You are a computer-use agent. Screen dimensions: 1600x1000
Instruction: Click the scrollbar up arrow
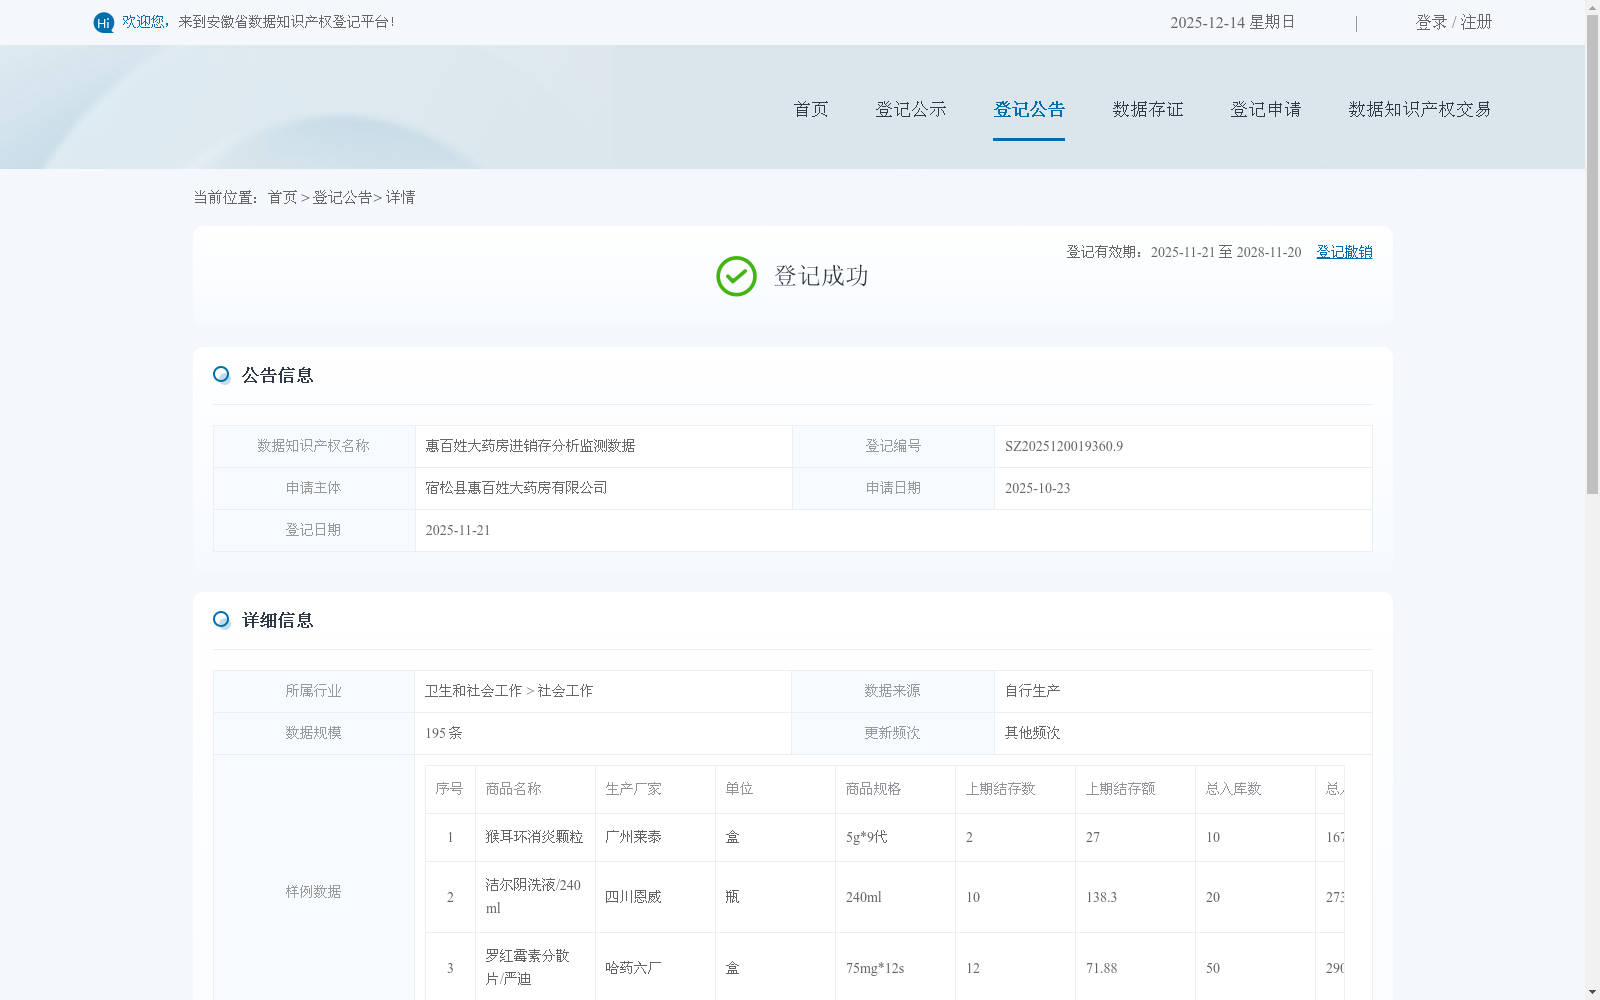pyautogui.click(x=1592, y=7)
